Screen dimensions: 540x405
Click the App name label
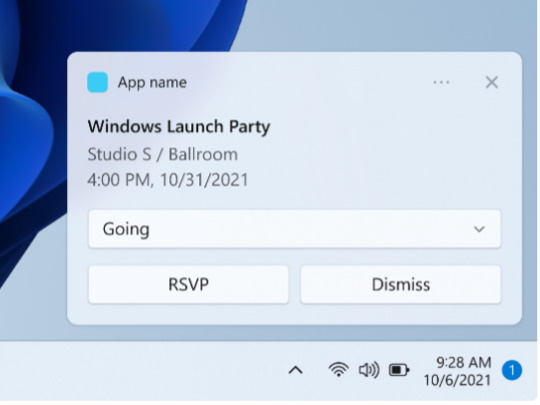[x=152, y=83]
